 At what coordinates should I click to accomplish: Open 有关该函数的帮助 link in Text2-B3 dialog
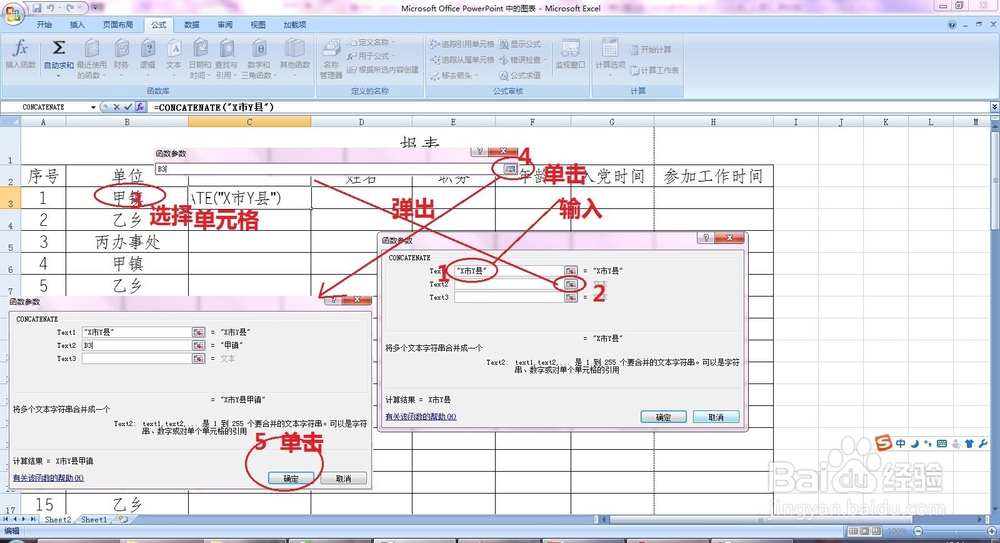coord(48,478)
